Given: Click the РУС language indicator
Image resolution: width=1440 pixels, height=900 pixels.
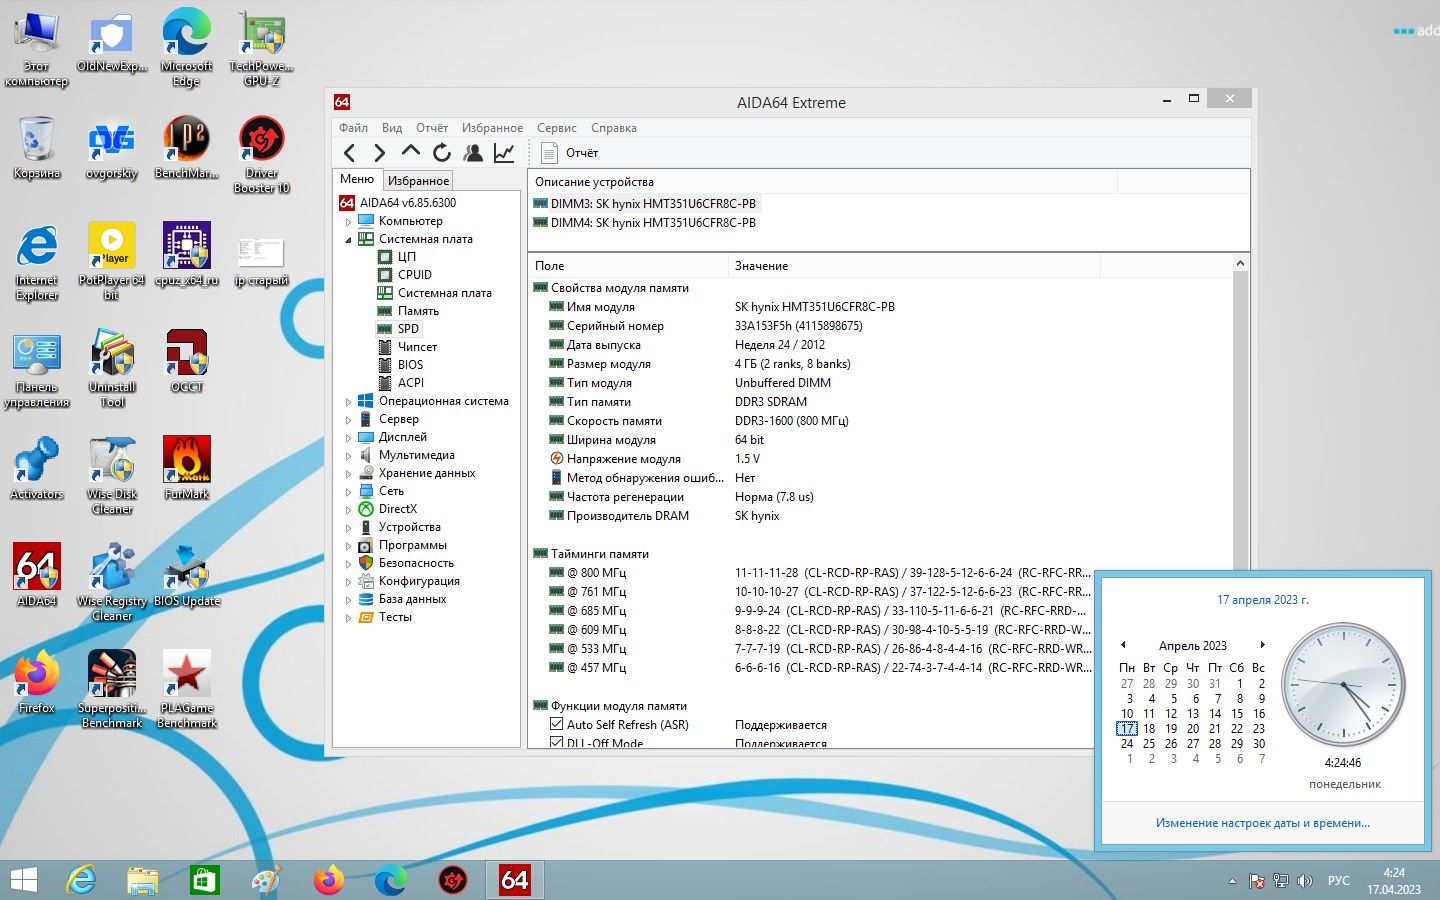Looking at the screenshot, I should [x=1338, y=881].
